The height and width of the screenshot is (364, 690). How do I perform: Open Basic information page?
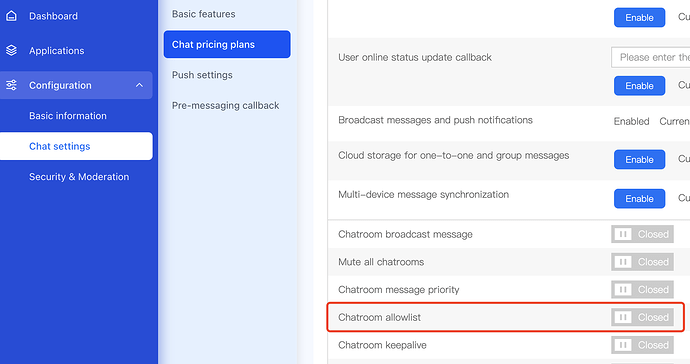pos(68,116)
